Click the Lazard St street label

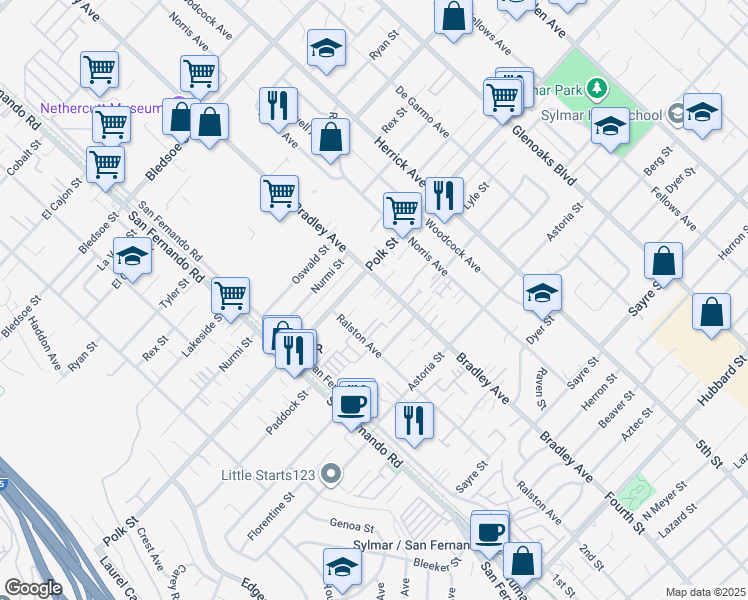677,521
